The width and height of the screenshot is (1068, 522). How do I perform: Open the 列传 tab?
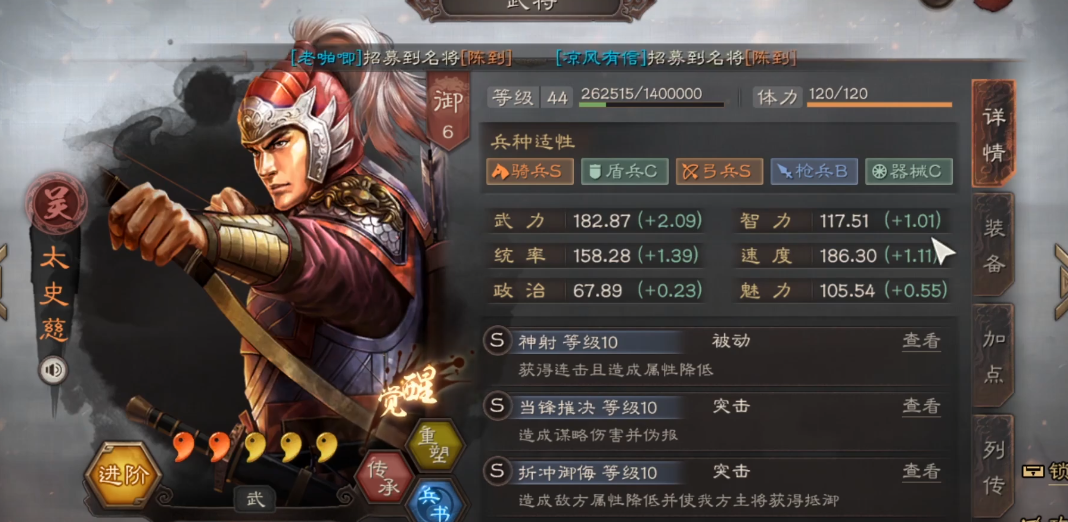point(994,467)
